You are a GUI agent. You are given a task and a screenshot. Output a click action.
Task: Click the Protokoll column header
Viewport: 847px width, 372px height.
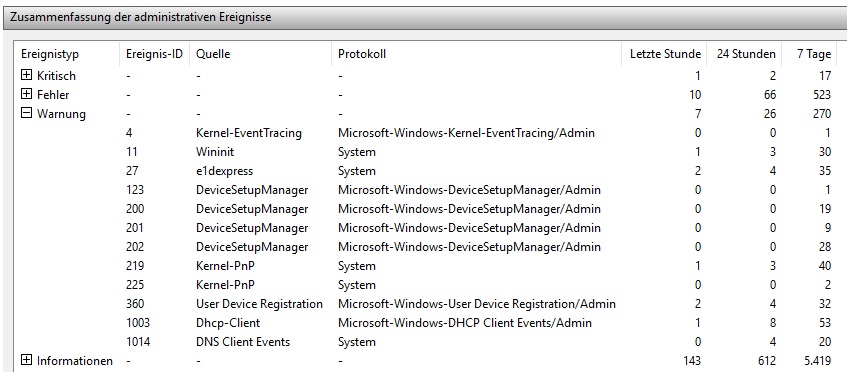[476, 54]
